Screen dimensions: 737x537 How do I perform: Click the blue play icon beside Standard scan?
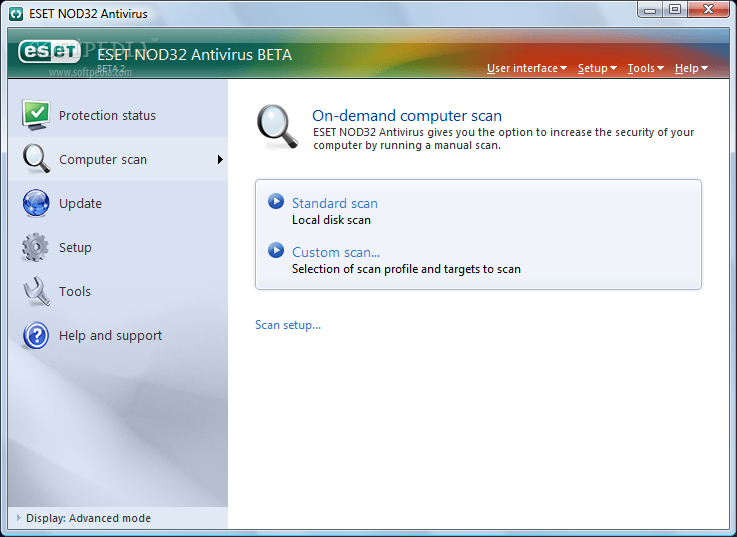point(276,201)
